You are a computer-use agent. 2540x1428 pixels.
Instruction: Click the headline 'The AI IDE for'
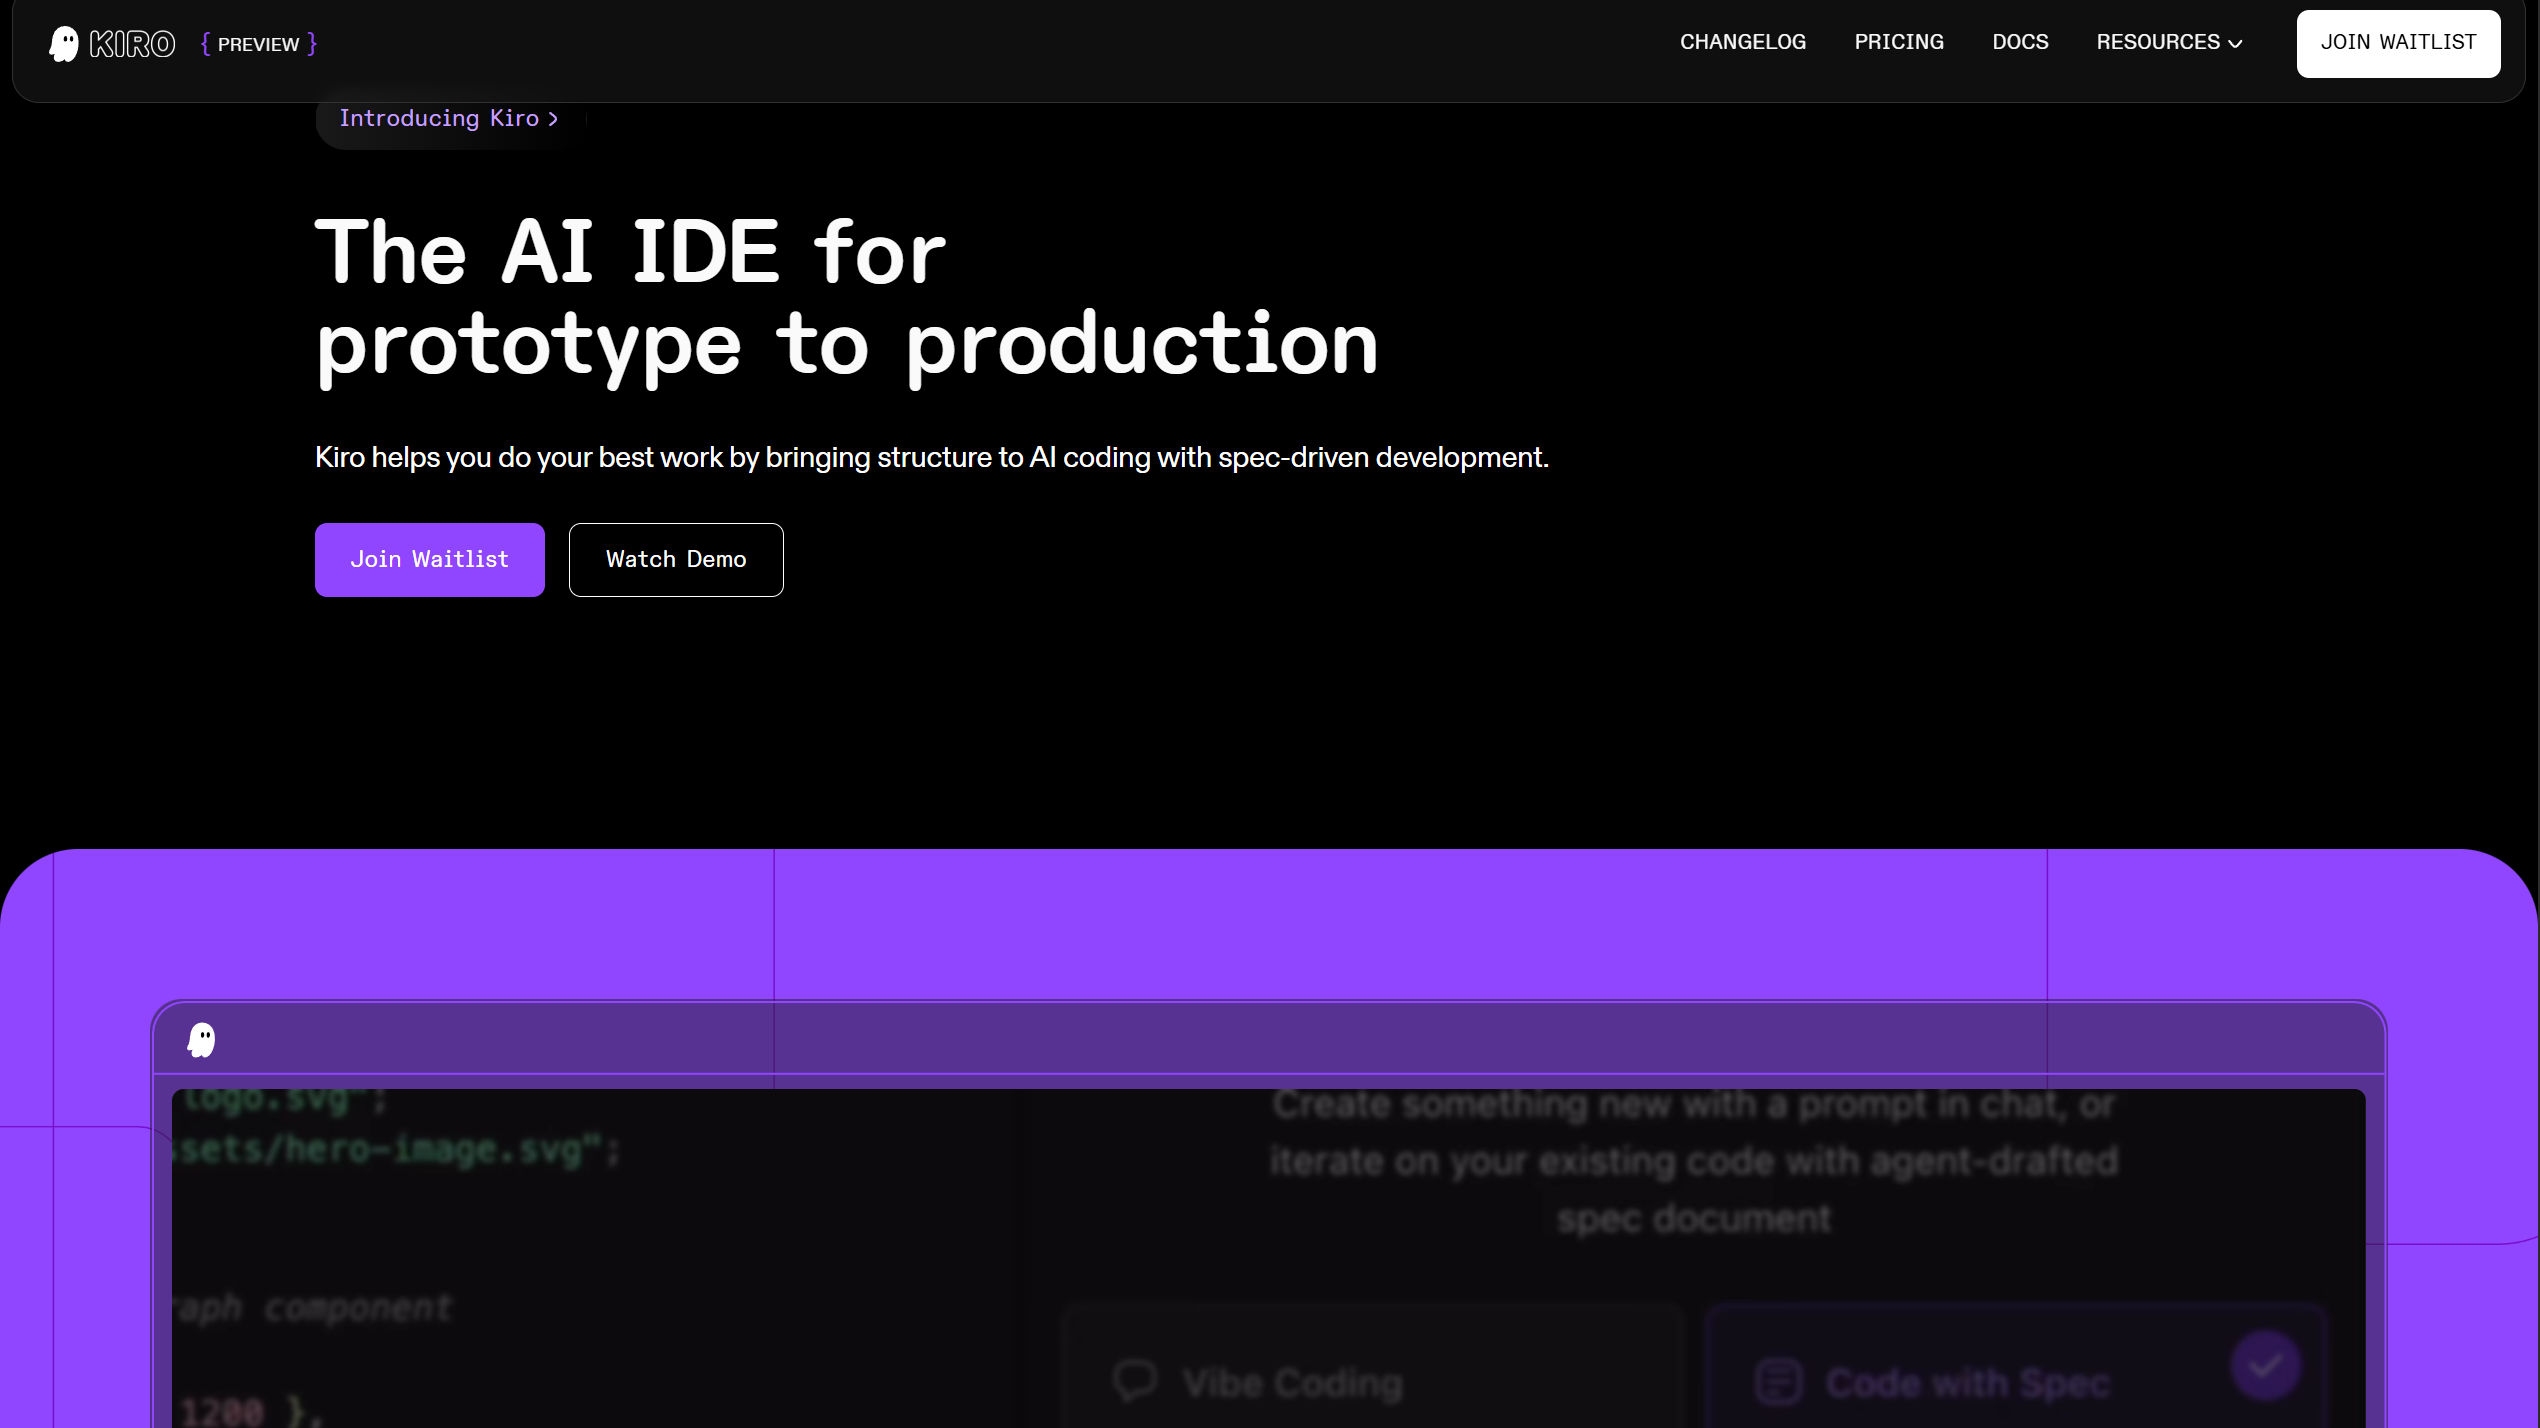click(630, 251)
